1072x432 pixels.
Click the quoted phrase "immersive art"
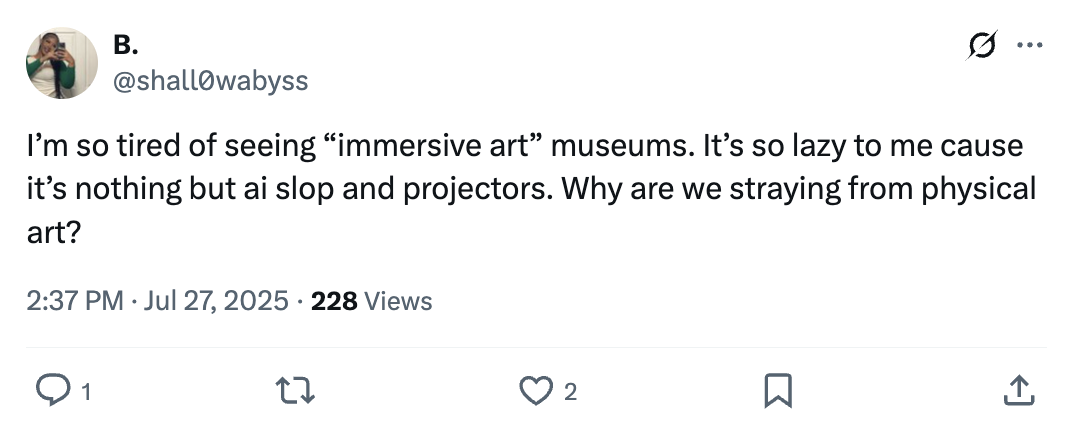pos(434,146)
